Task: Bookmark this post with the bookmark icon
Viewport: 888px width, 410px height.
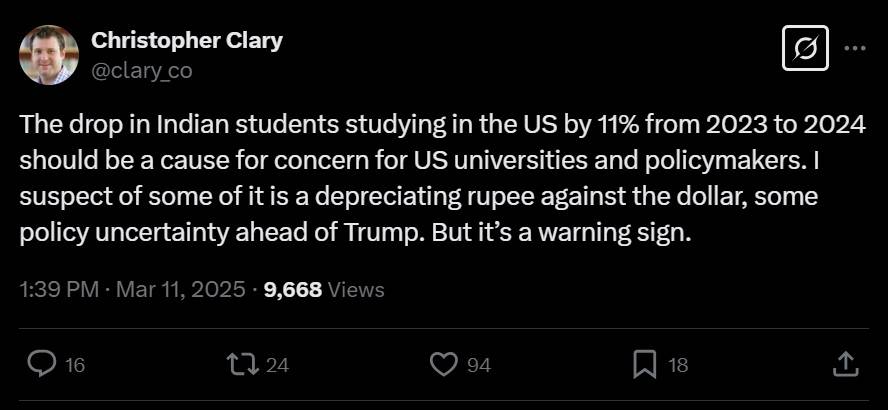Action: pos(644,364)
